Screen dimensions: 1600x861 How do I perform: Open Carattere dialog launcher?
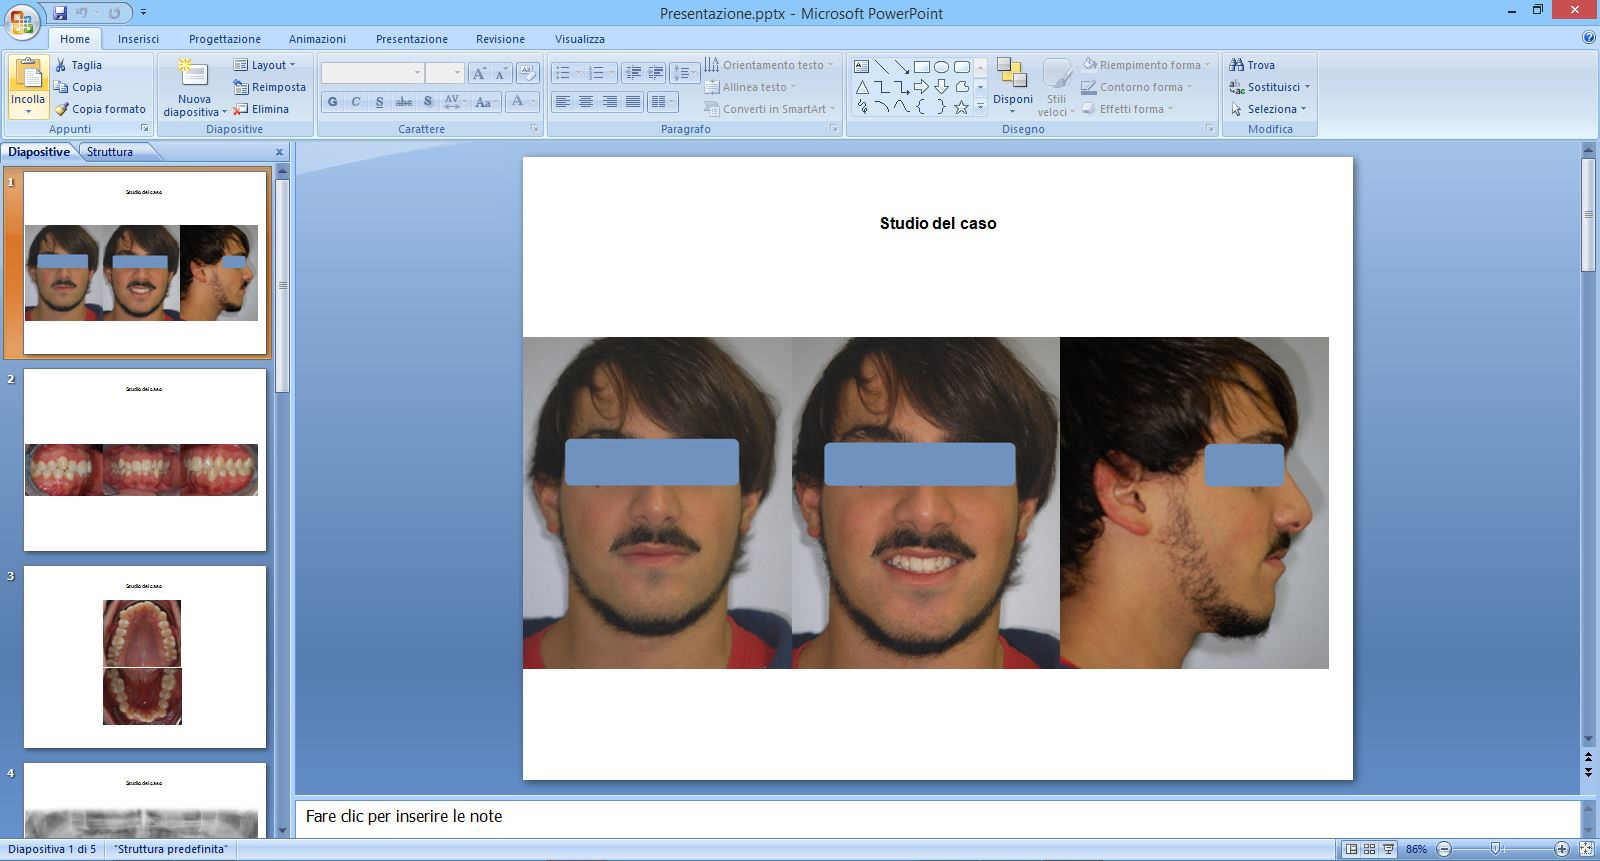tap(535, 129)
